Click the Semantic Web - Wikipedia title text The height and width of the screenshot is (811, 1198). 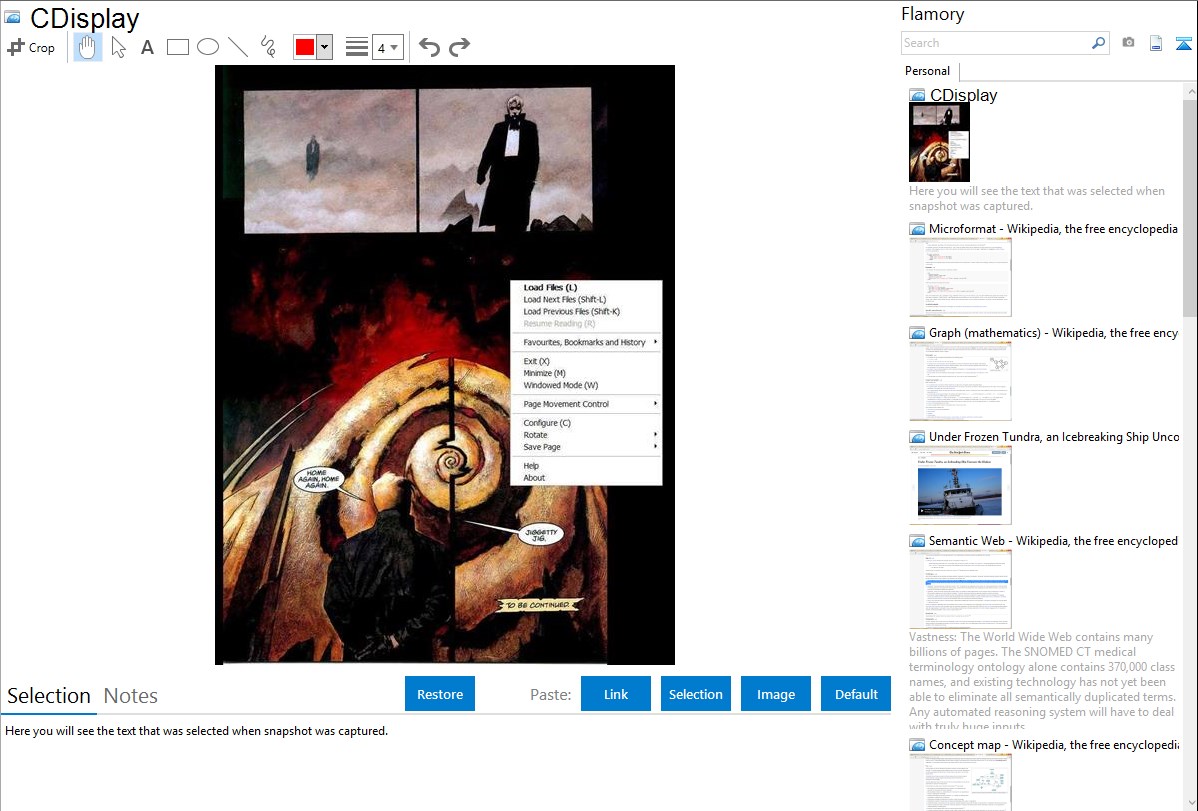(1053, 540)
